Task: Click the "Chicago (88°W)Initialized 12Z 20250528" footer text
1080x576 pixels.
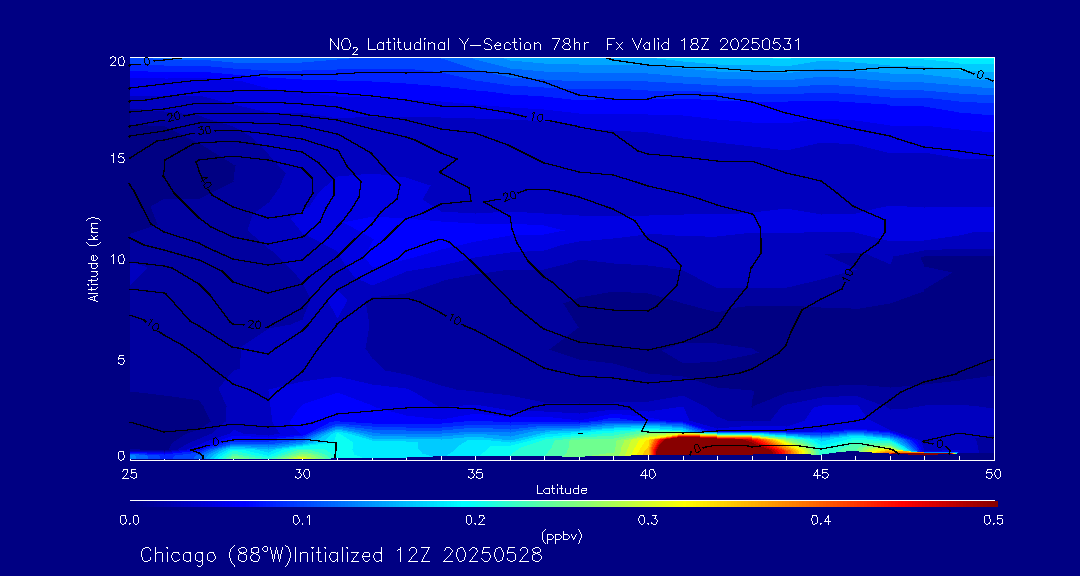Action: coord(341,555)
